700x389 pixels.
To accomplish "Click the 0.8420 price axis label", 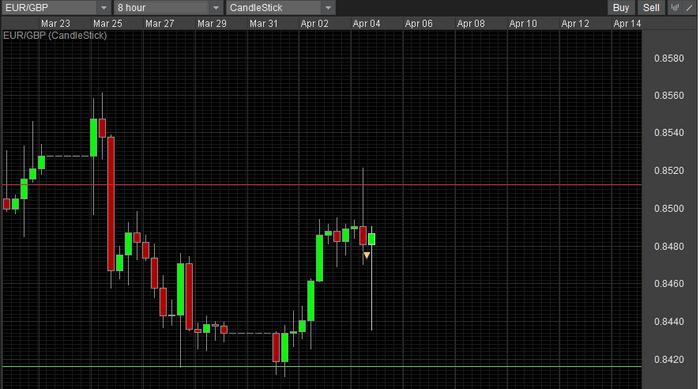I will [x=669, y=360].
